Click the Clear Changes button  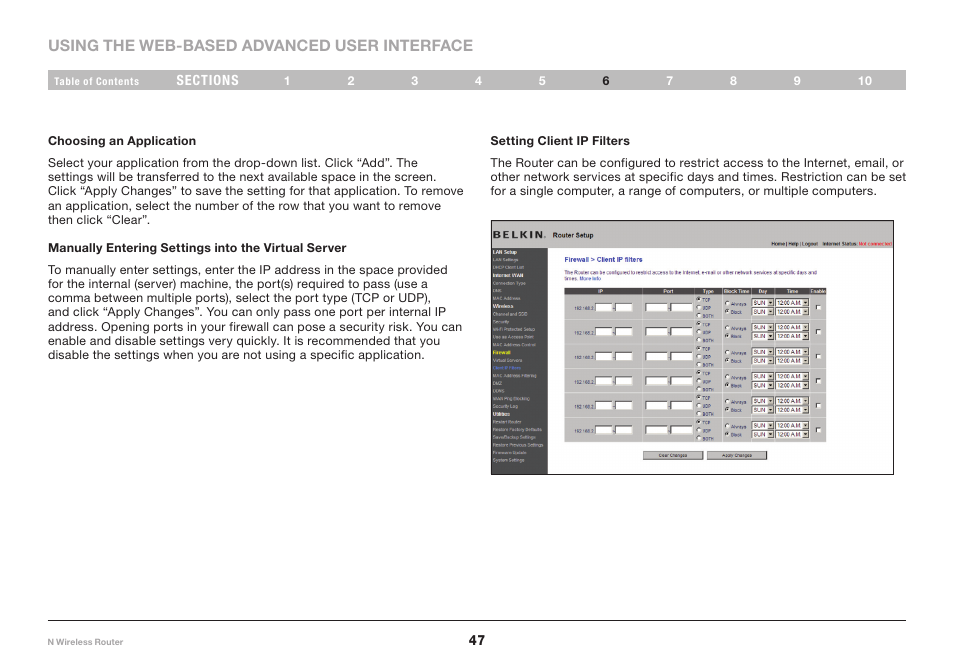(673, 455)
